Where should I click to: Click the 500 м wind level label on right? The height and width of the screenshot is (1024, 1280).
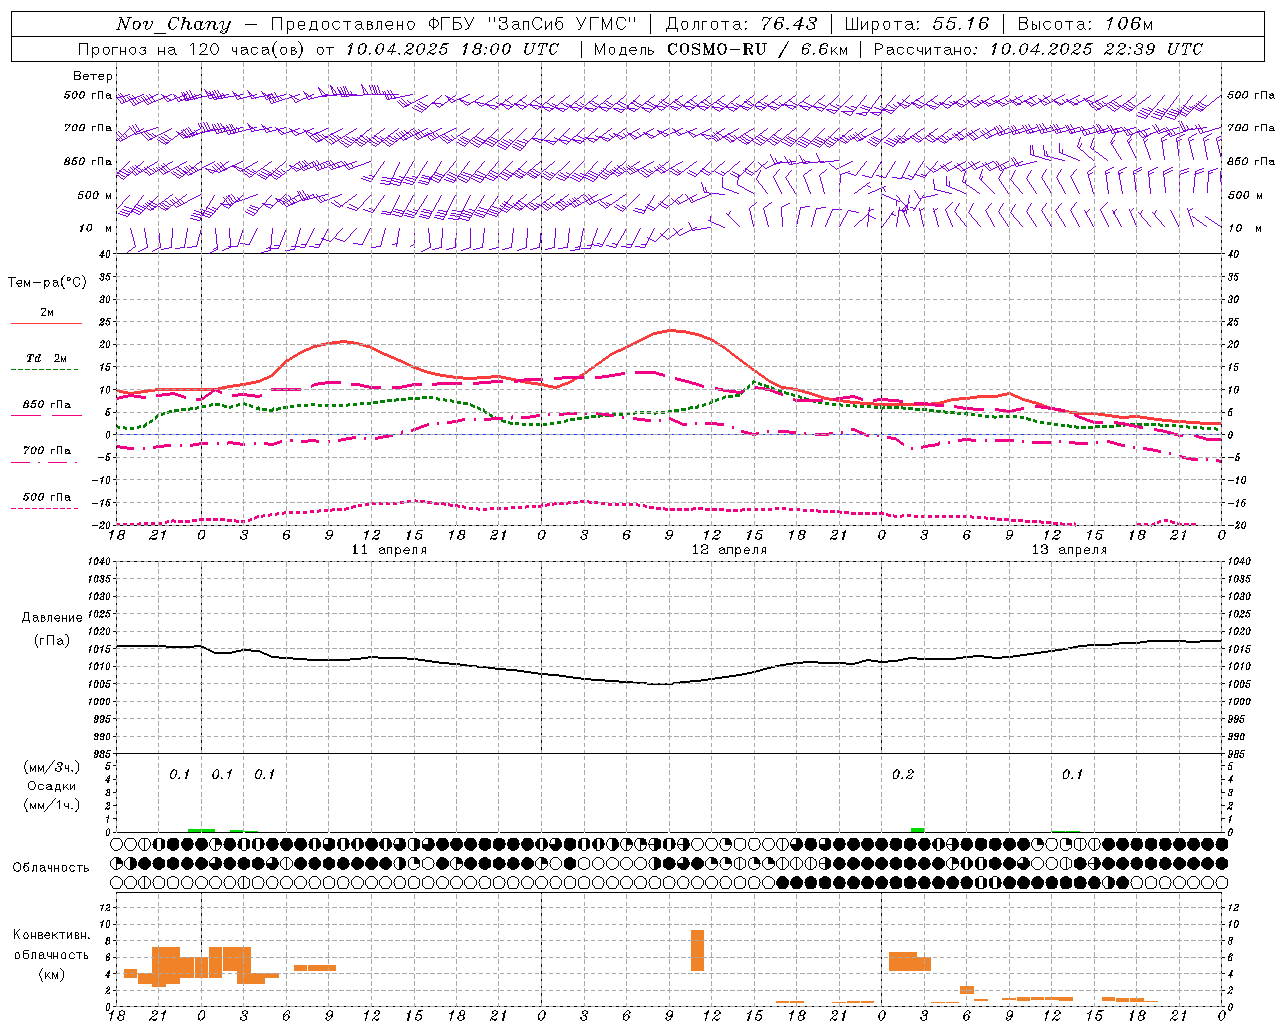(x=1245, y=195)
